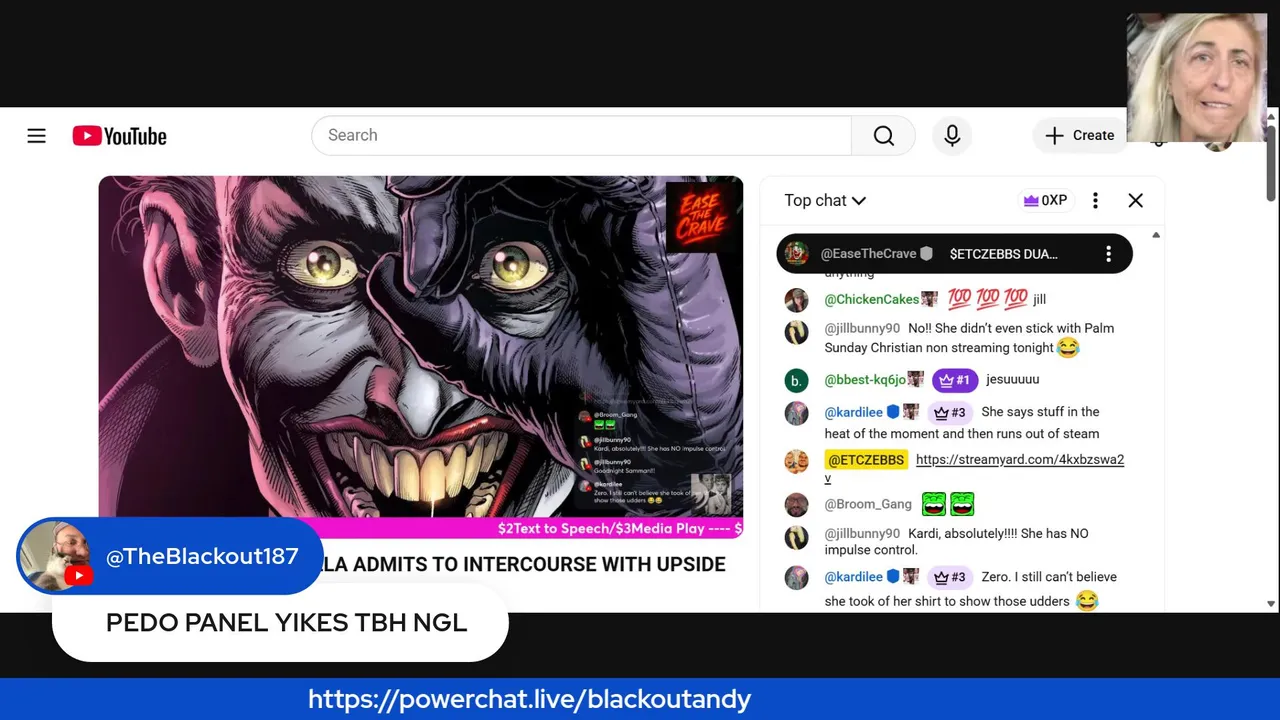
Task: Open the streamyard.com link in chat
Action: coord(1019,460)
